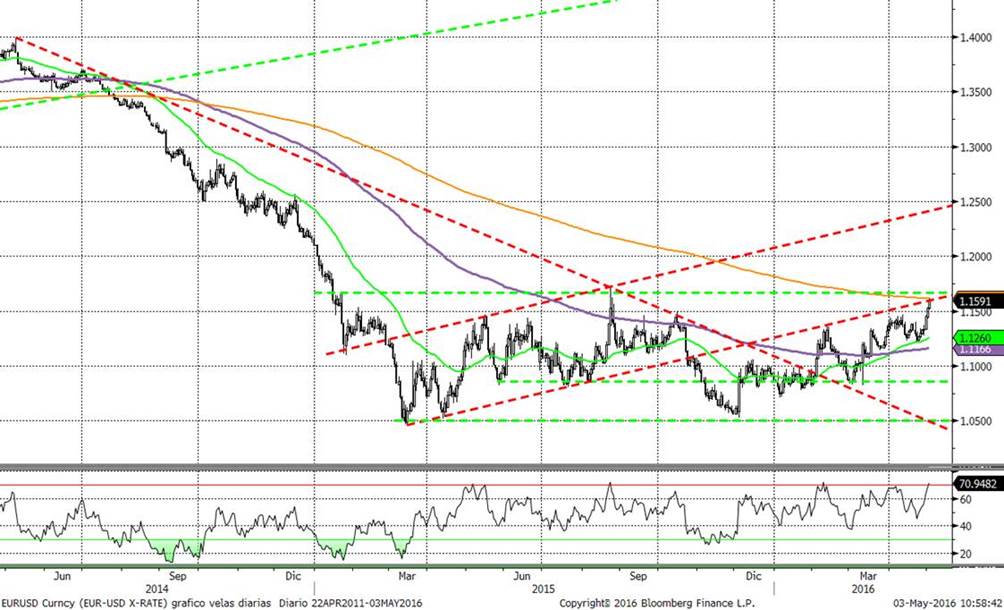Click the Mar label starting 2015
This screenshot has width=1004, height=610.
click(x=407, y=576)
